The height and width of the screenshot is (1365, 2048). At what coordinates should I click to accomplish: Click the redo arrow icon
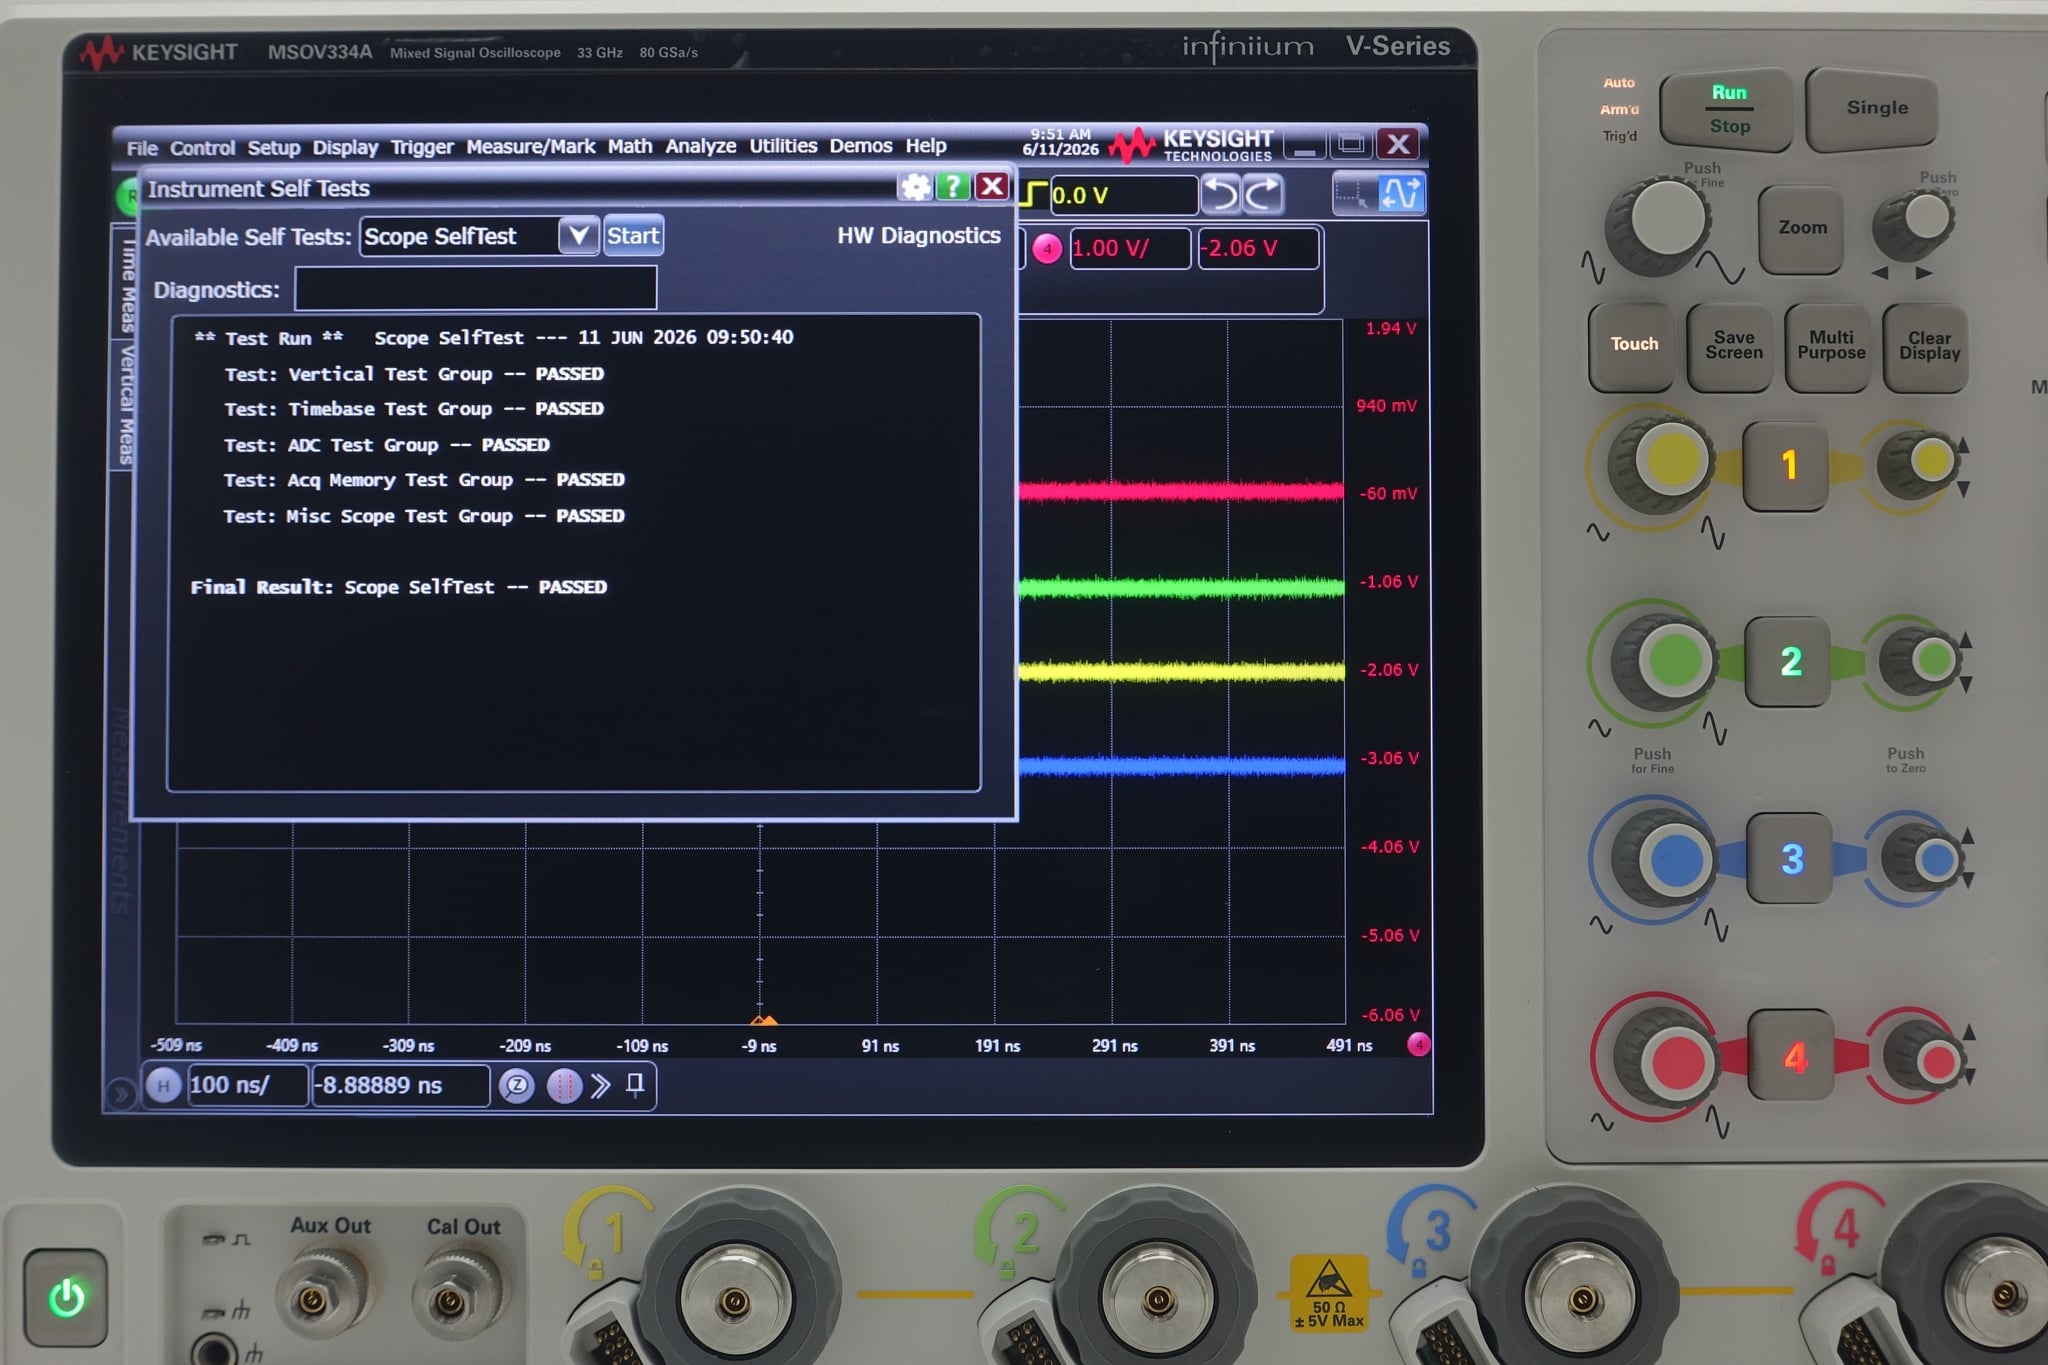point(1262,194)
